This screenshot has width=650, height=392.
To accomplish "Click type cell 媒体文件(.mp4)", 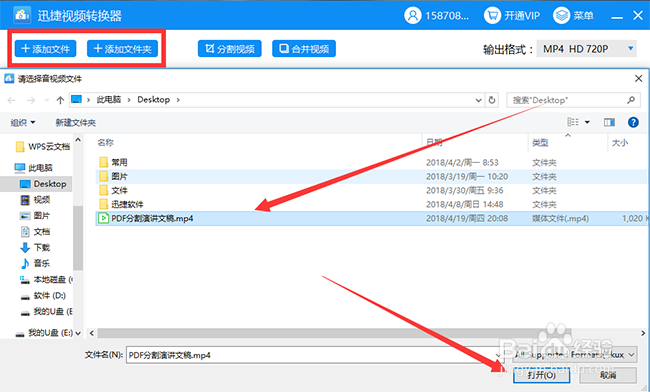I will [560, 218].
